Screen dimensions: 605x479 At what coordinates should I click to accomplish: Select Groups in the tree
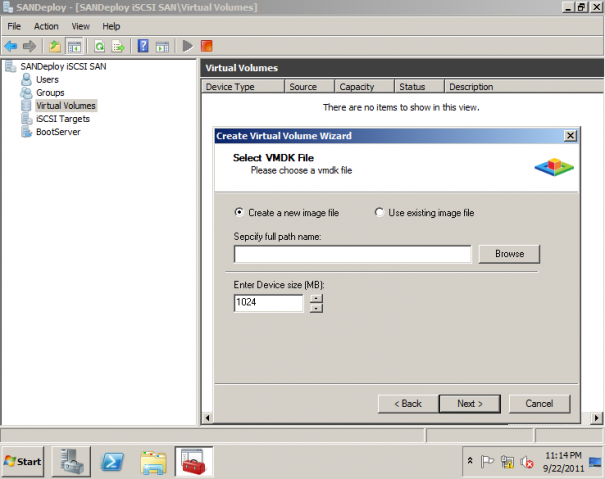[x=50, y=93]
